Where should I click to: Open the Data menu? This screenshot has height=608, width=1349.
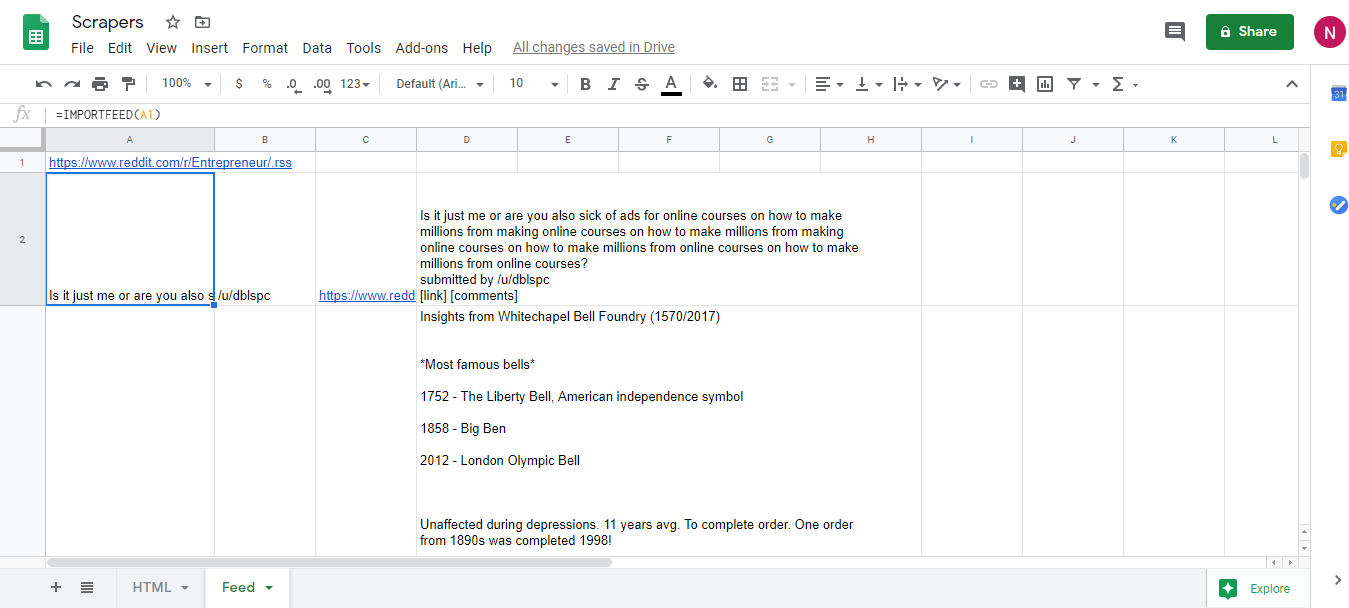[x=317, y=48]
